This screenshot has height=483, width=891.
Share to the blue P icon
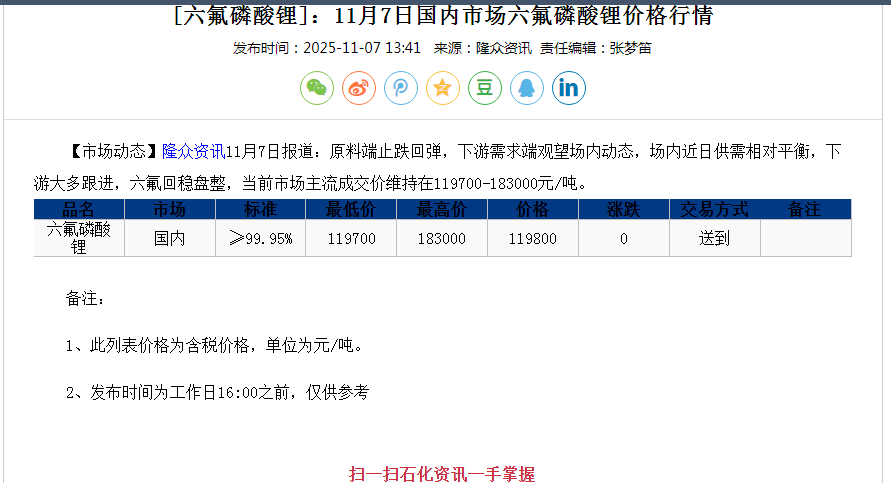click(x=401, y=88)
